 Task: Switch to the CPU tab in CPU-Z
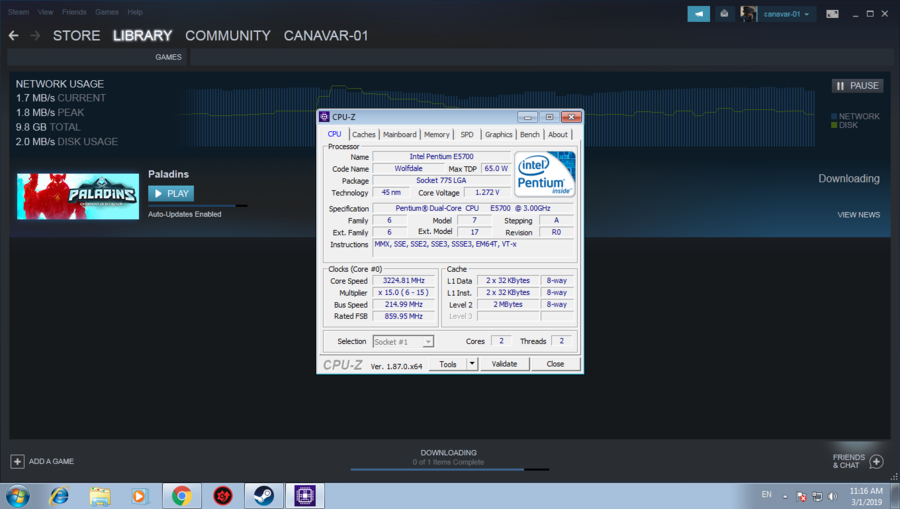tap(334, 134)
